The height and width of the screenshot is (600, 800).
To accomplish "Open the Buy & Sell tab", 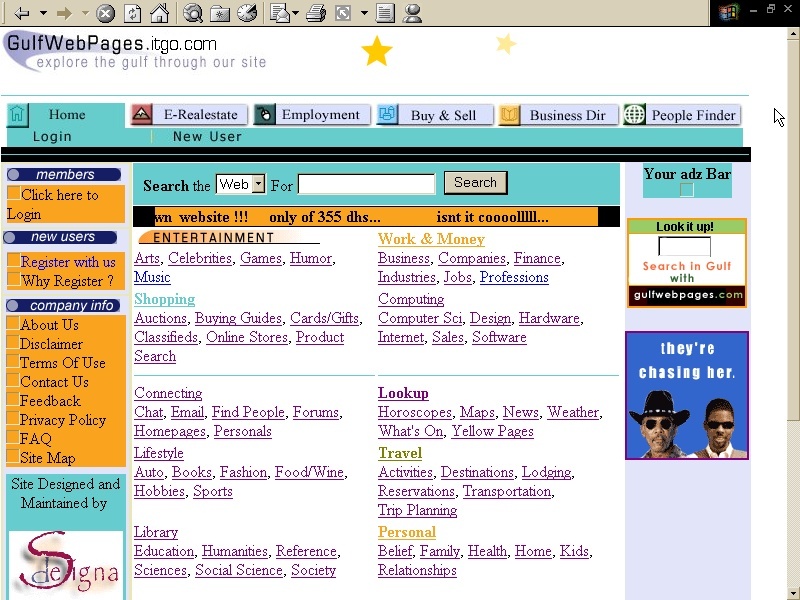I will point(435,115).
